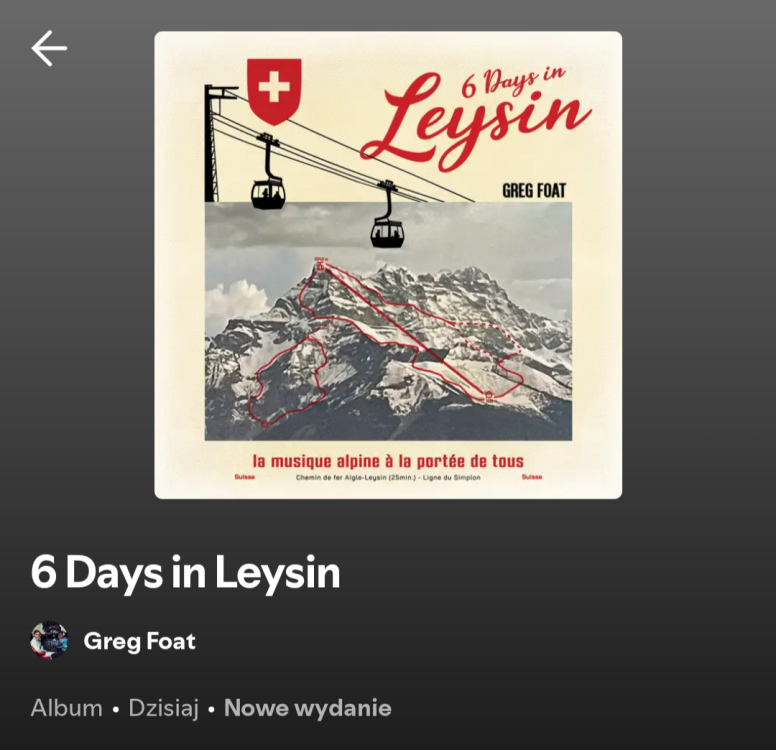Go back using the left arrow
The image size is (776, 750).
pyautogui.click(x=49, y=49)
